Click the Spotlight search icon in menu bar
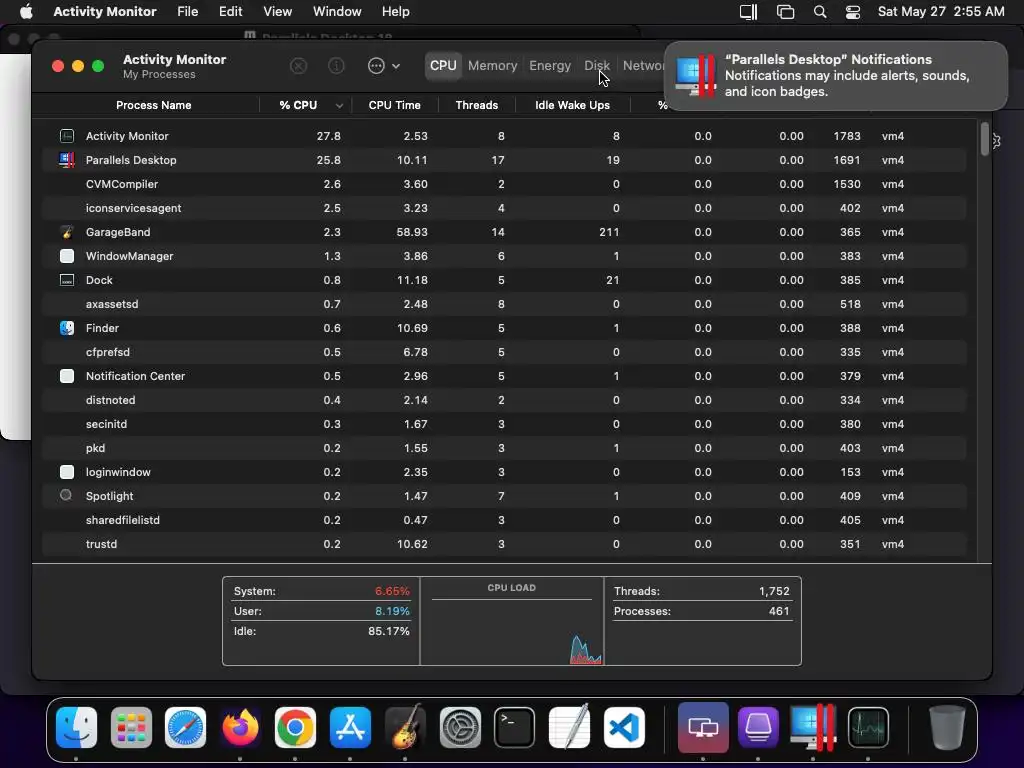1024x768 pixels. (820, 11)
